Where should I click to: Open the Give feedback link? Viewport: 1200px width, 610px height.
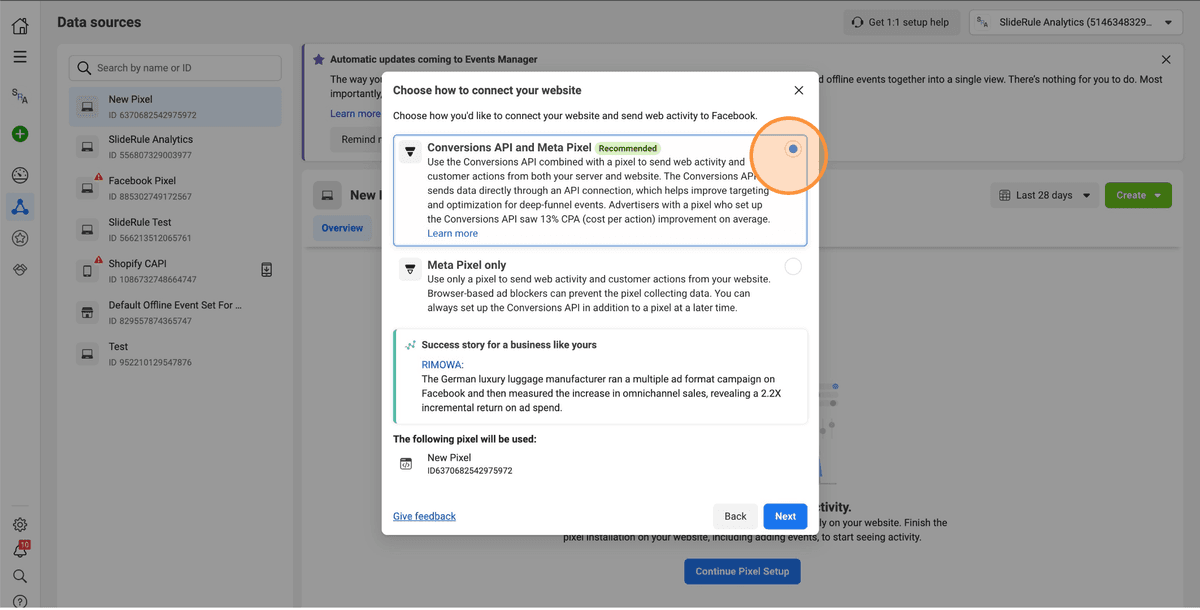tap(424, 516)
